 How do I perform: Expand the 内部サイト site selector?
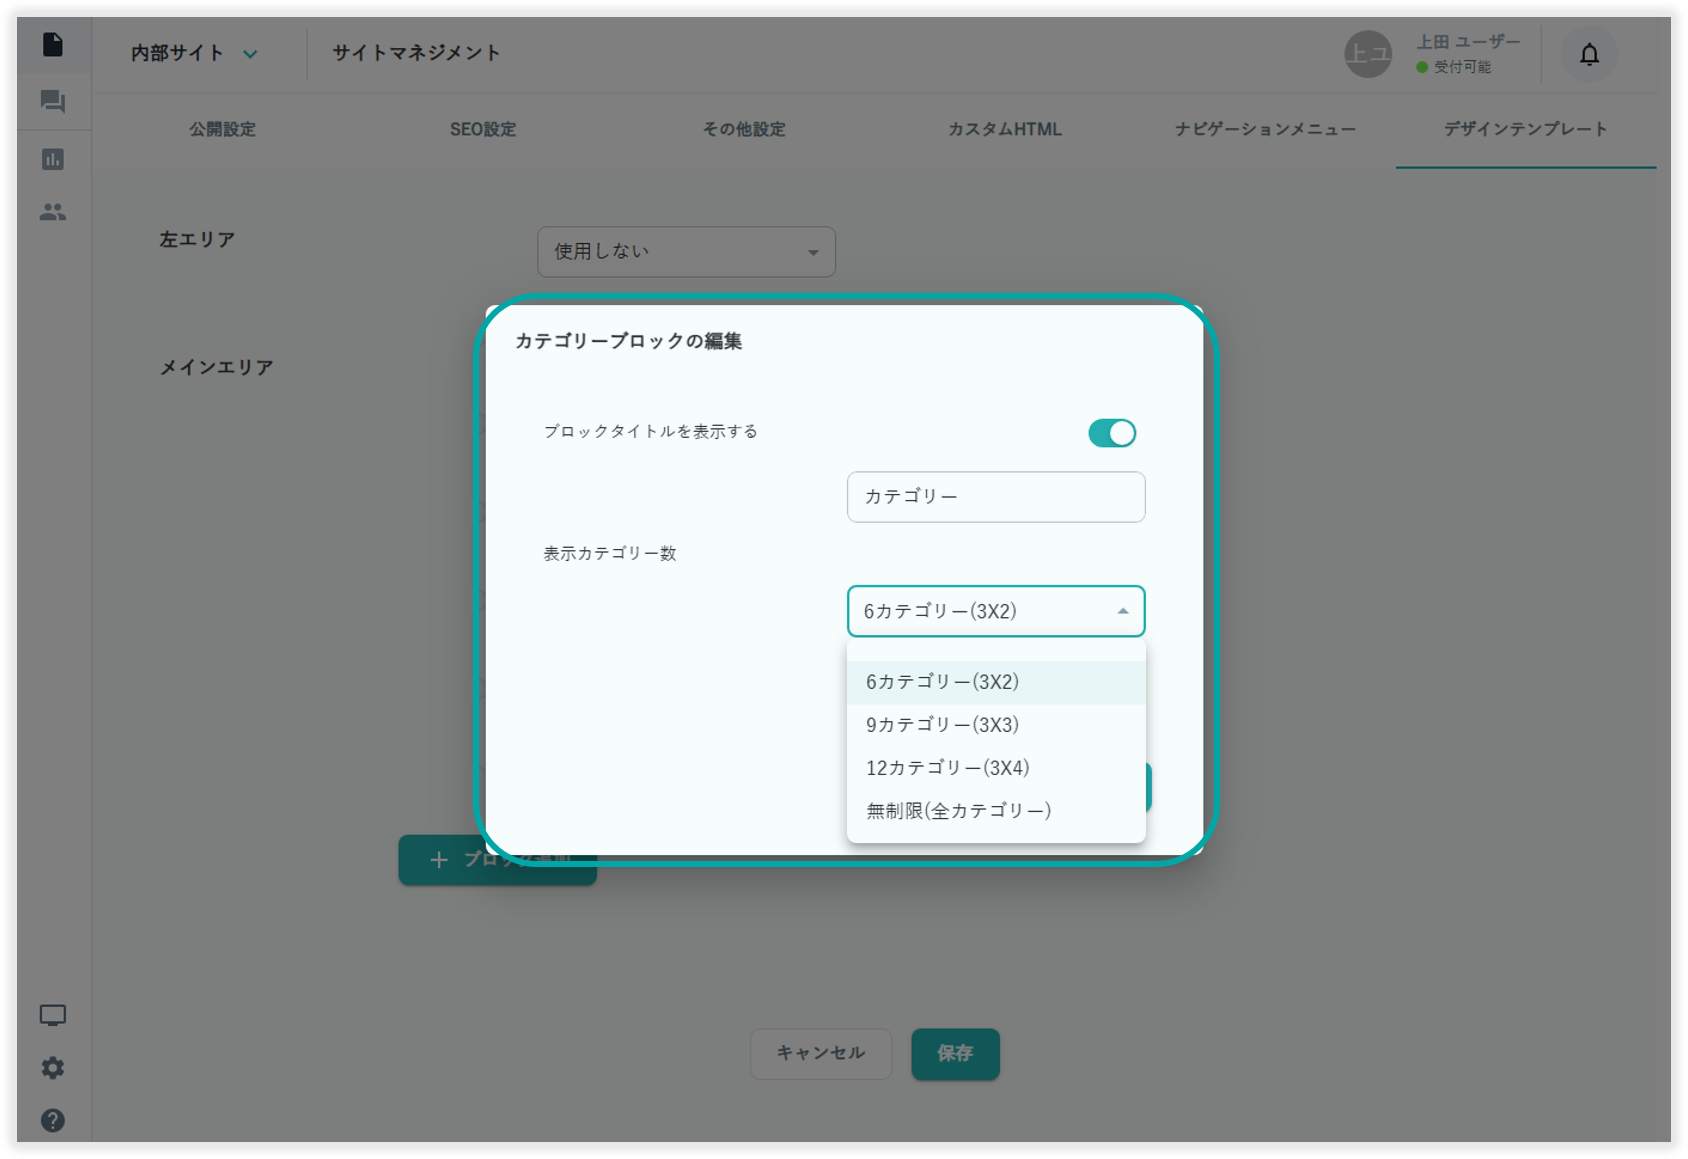tap(194, 54)
